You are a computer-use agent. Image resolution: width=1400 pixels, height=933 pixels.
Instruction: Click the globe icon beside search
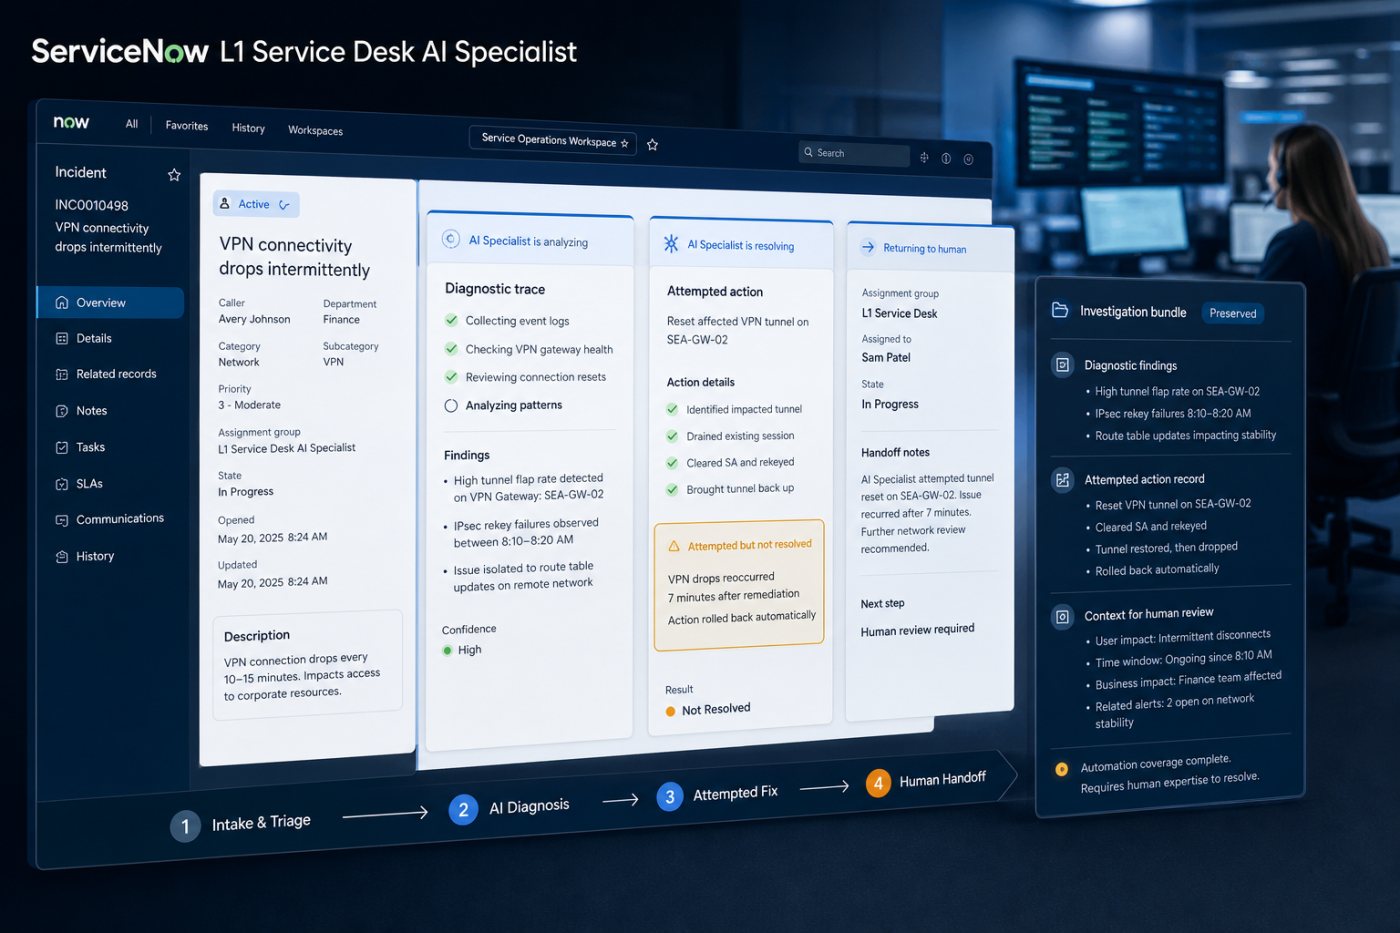pyautogui.click(x=924, y=157)
